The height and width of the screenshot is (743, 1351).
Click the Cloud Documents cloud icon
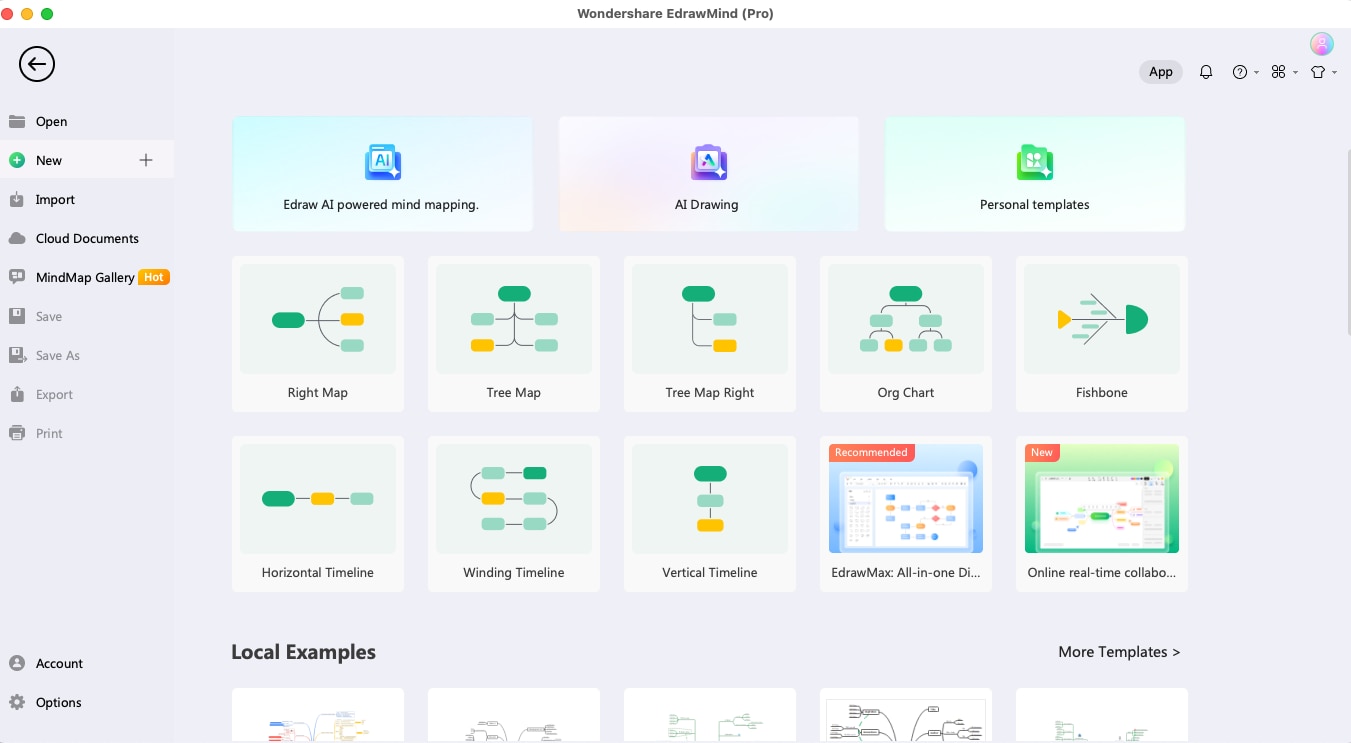point(17,239)
